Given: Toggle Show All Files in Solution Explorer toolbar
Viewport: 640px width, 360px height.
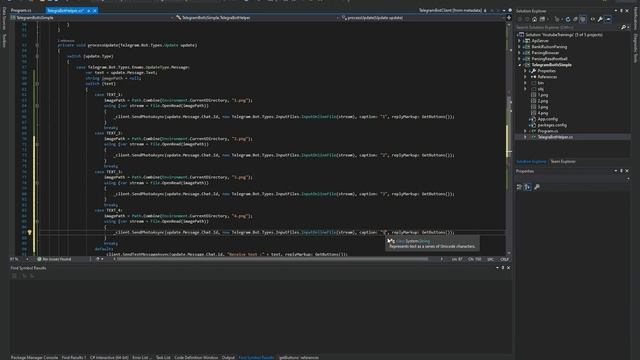Looking at the screenshot, I should point(583,19).
